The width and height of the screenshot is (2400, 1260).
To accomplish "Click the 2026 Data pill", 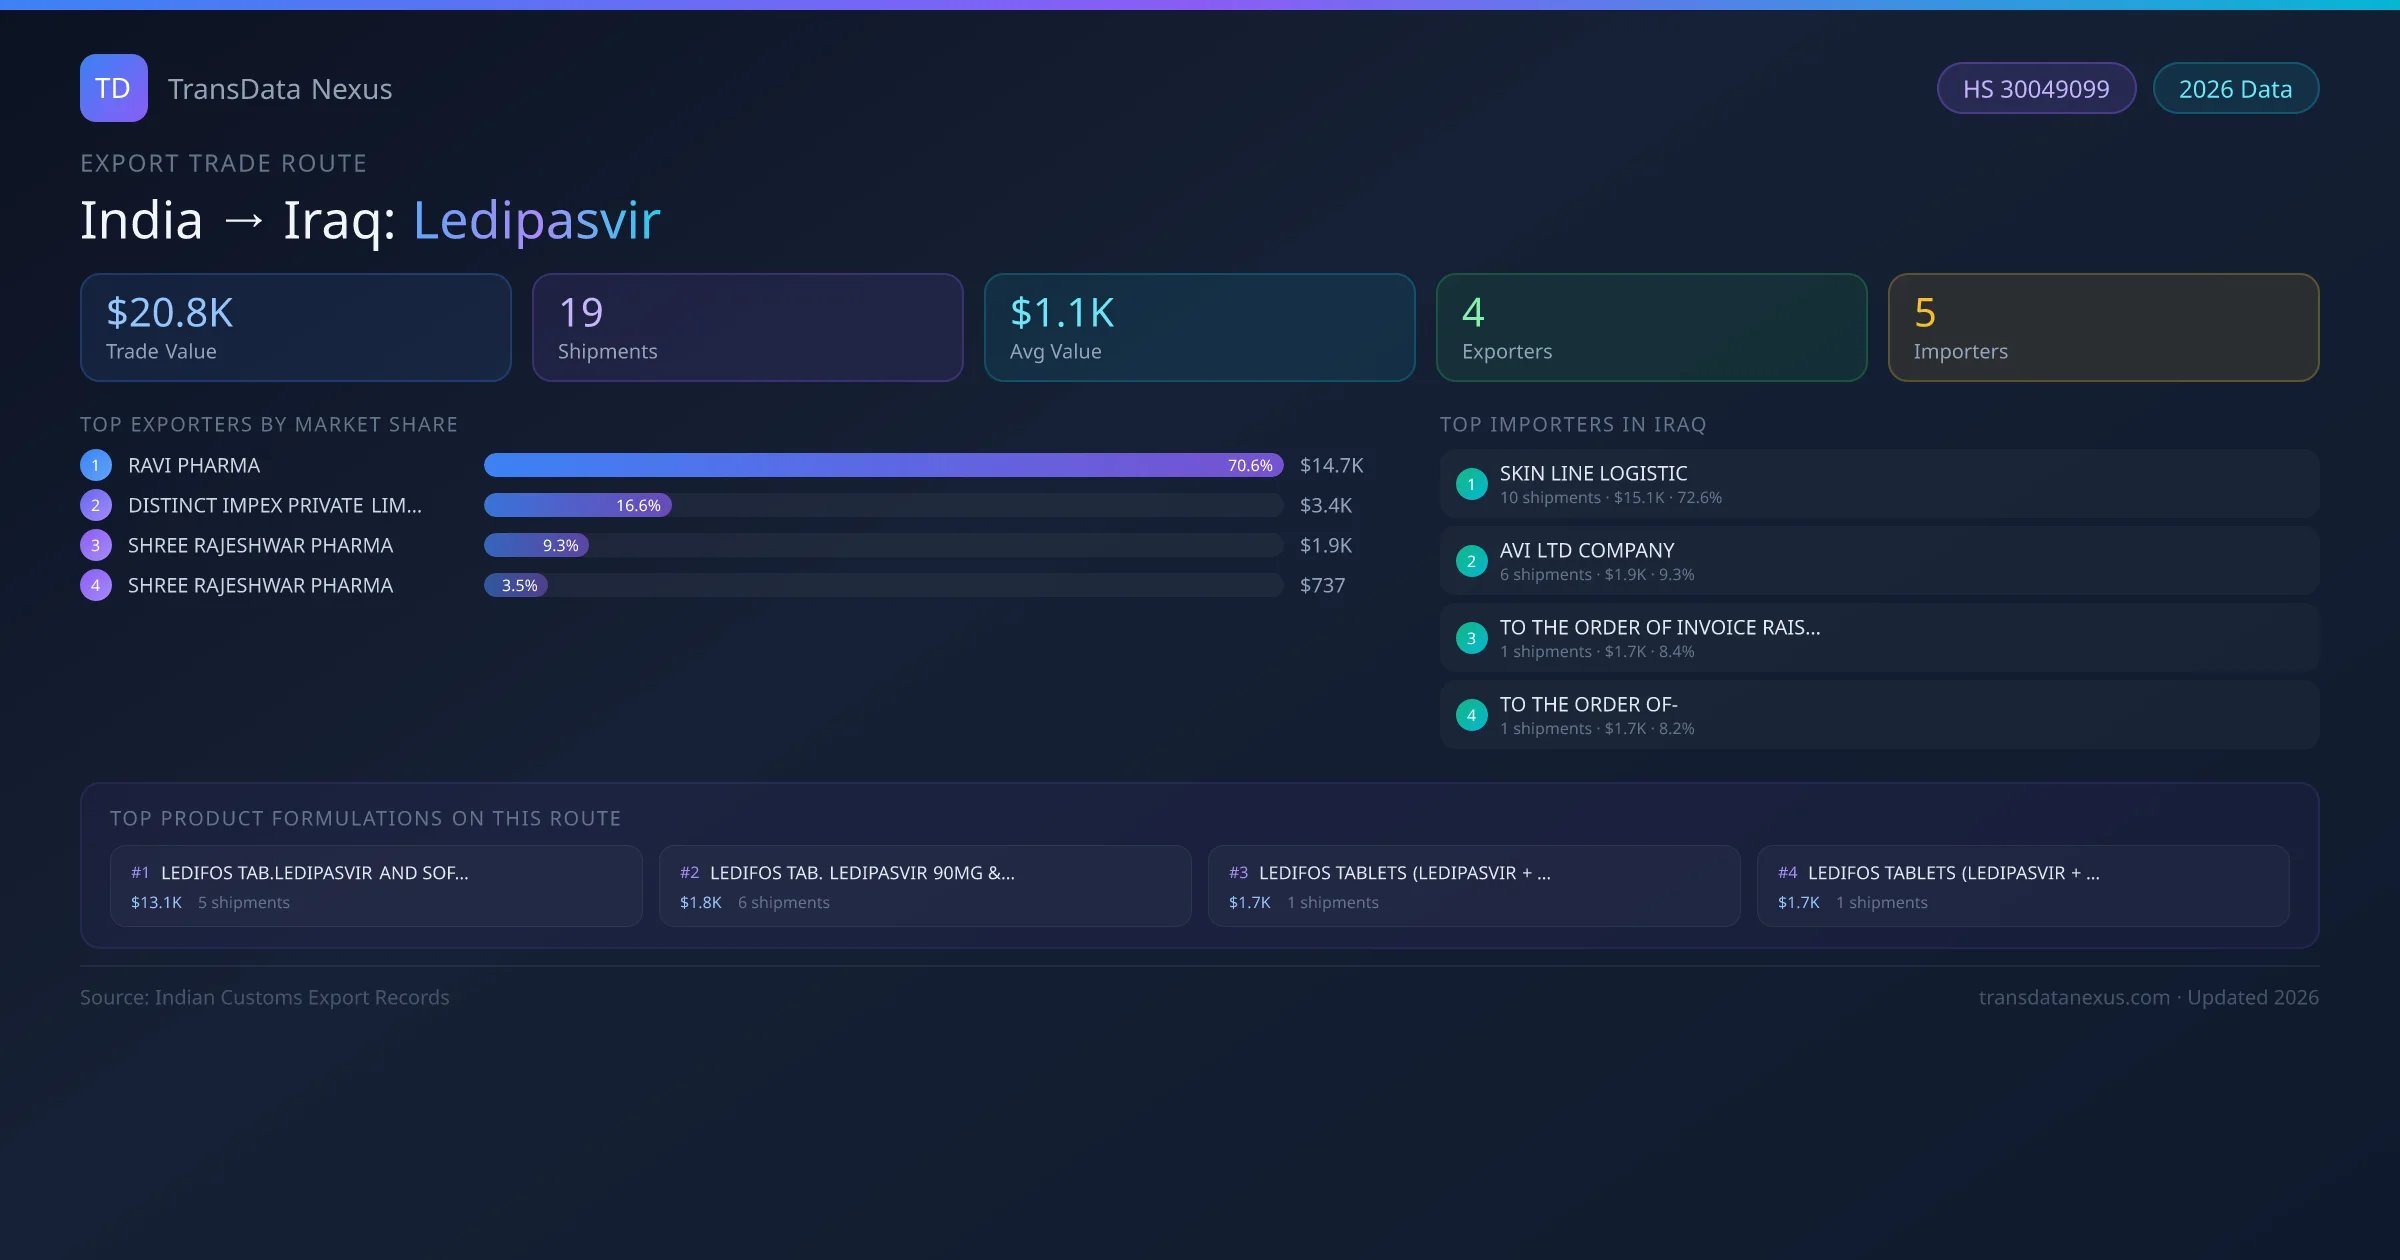I will coord(2235,89).
